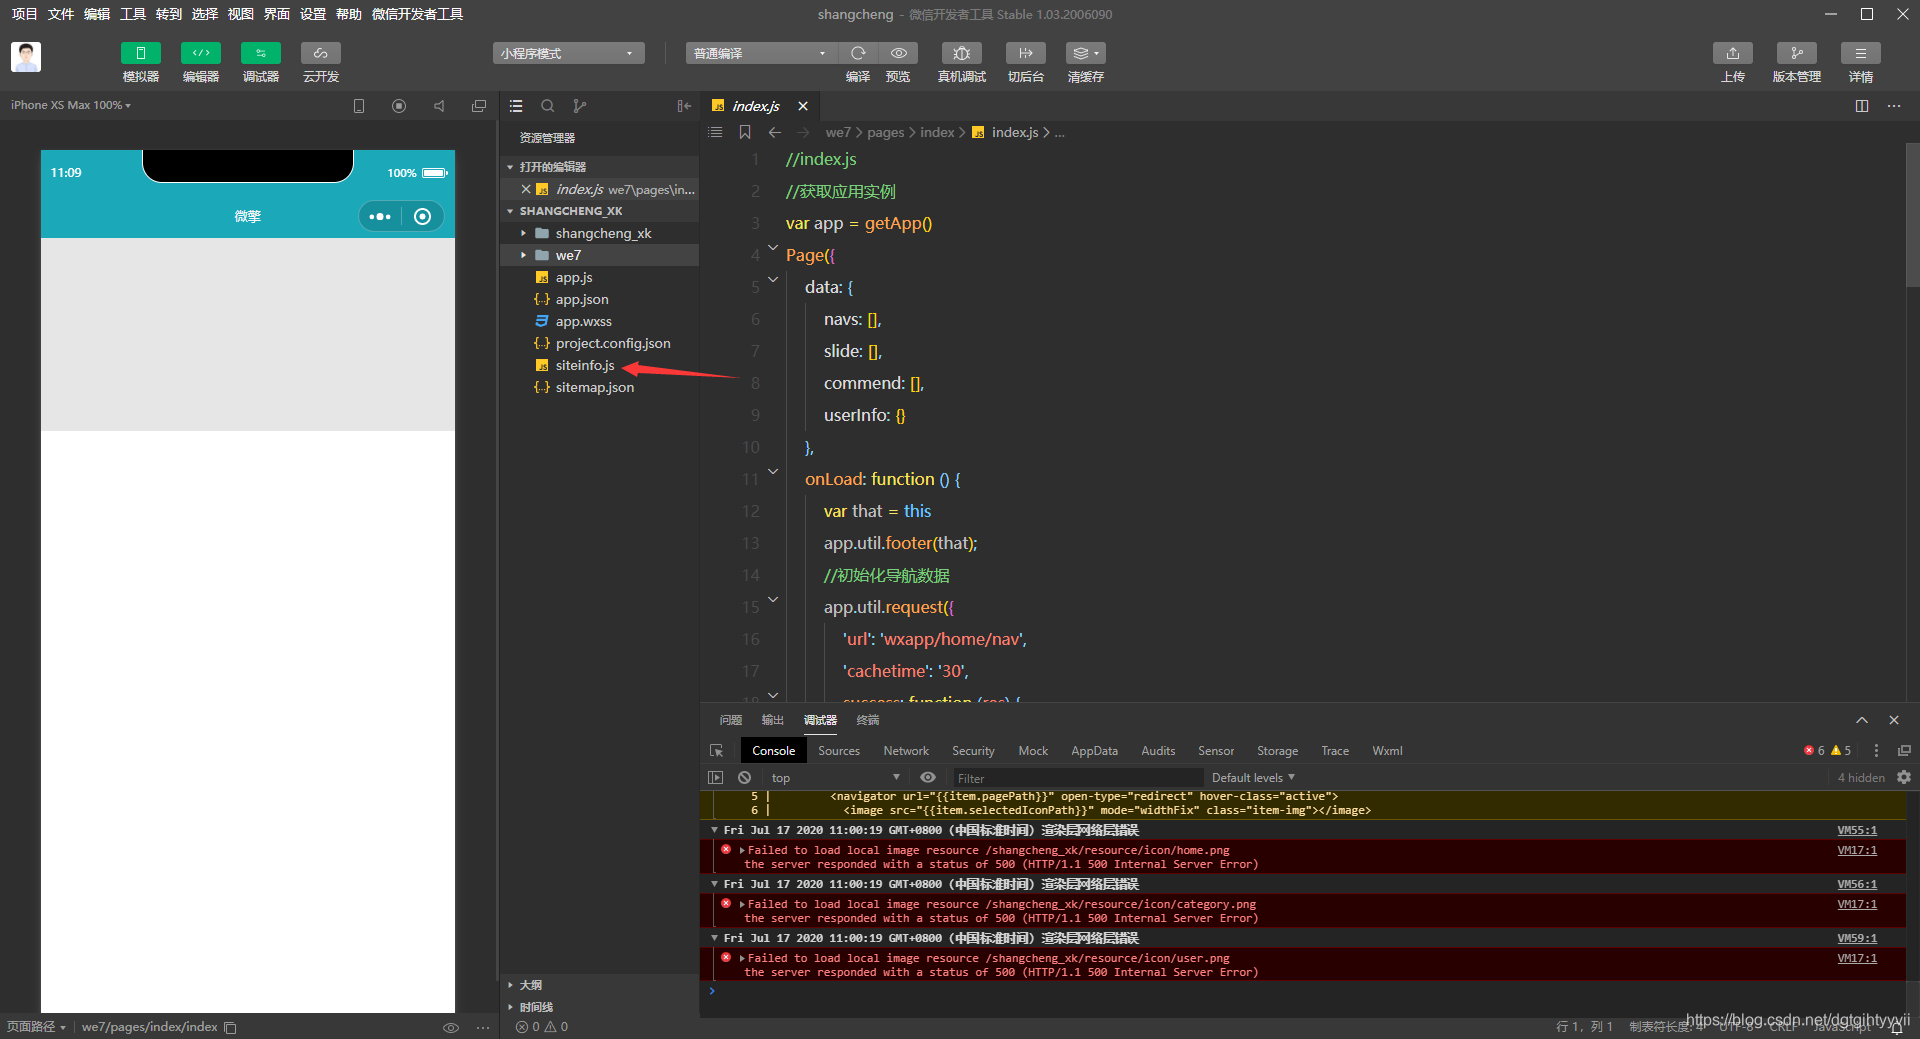This screenshot has height=1039, width=1920.
Task: Show the file explorer list view
Action: pyautogui.click(x=516, y=106)
